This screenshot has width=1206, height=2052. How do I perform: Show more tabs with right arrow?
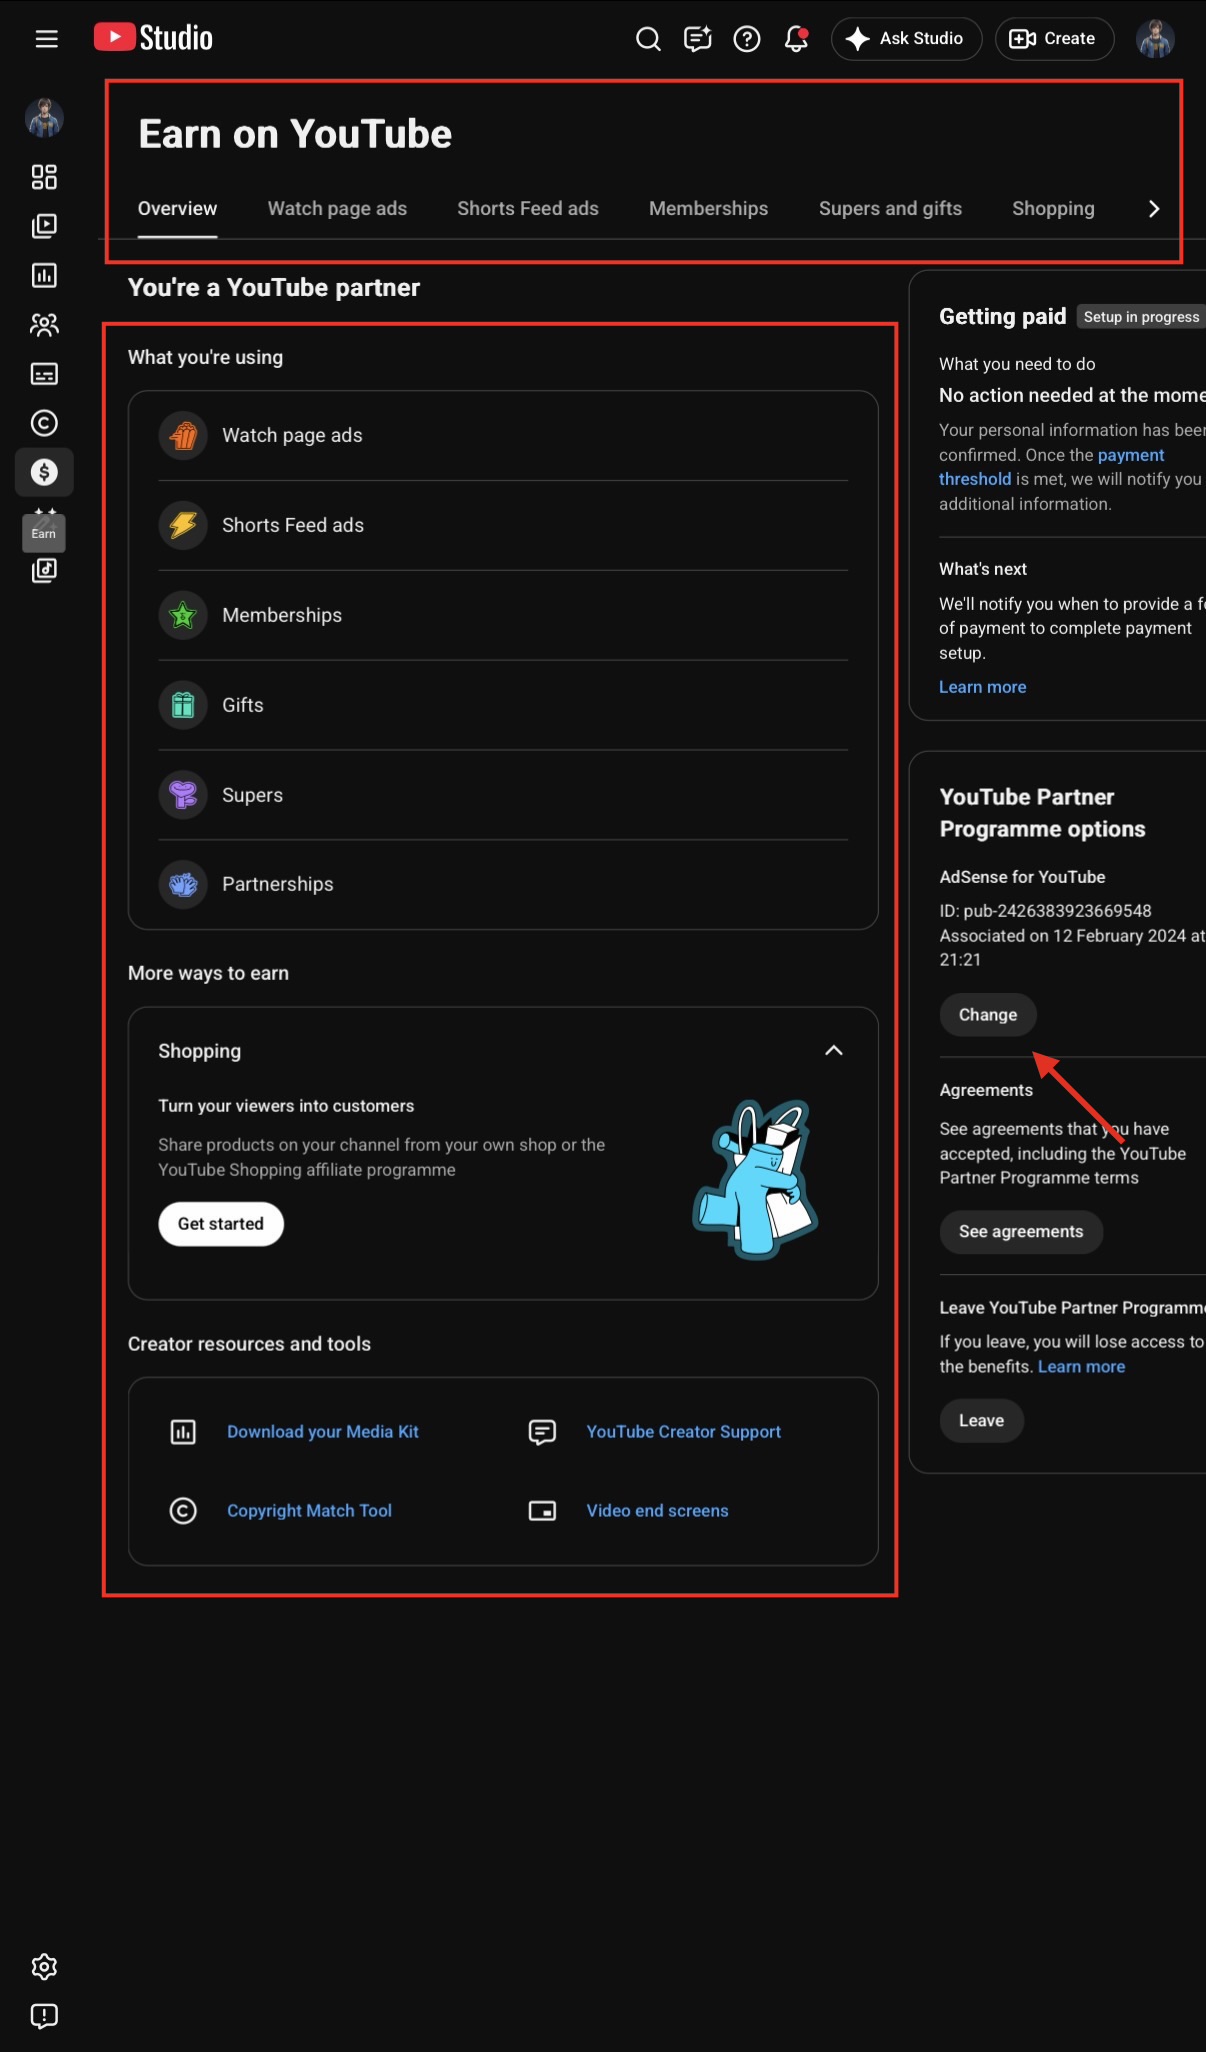coord(1154,209)
